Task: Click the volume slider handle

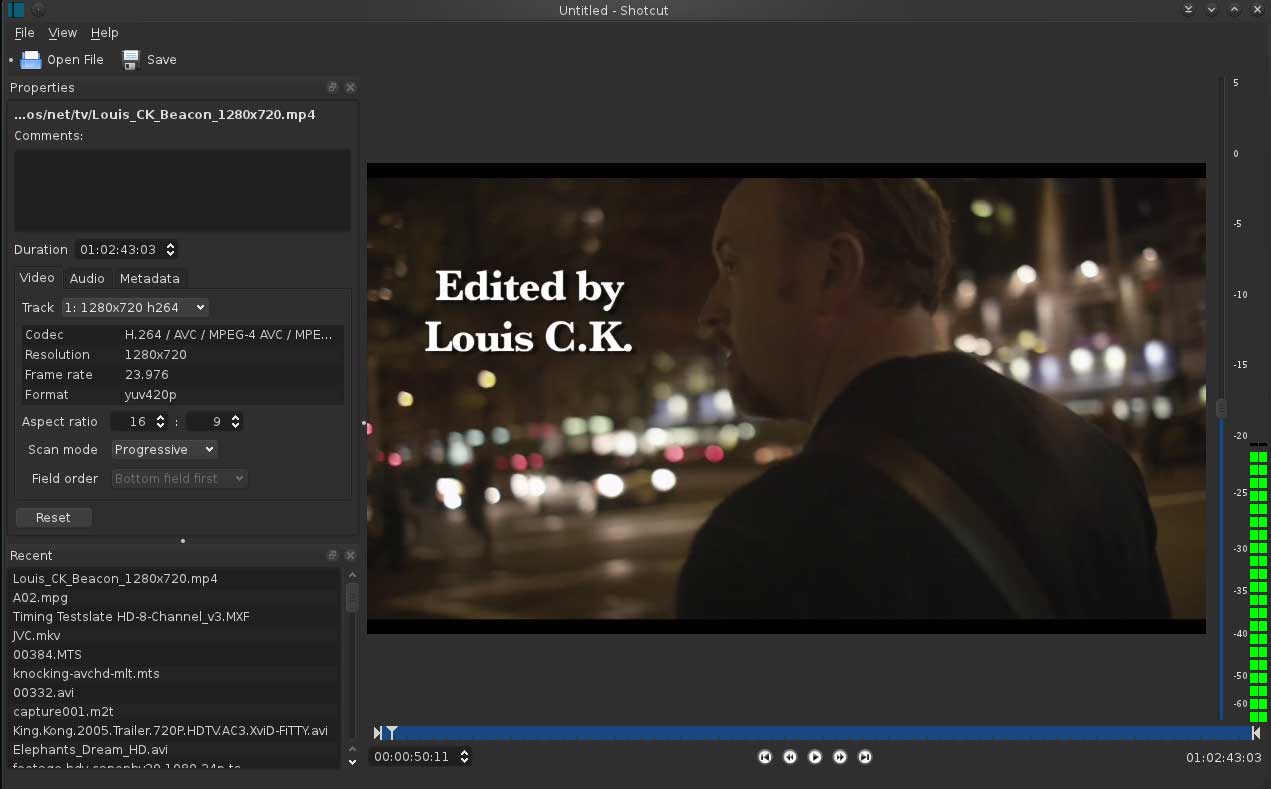Action: (x=1221, y=408)
